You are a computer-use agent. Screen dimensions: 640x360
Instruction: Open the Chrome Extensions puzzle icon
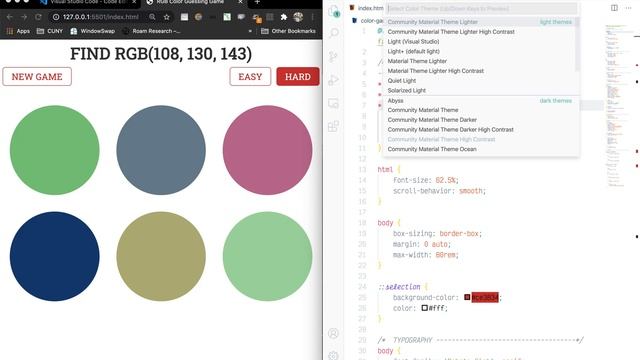(284, 17)
